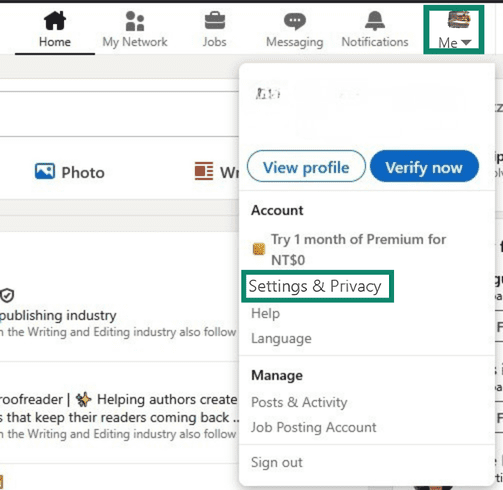Select the Jobs tab label
The image size is (503, 490).
click(x=215, y=42)
